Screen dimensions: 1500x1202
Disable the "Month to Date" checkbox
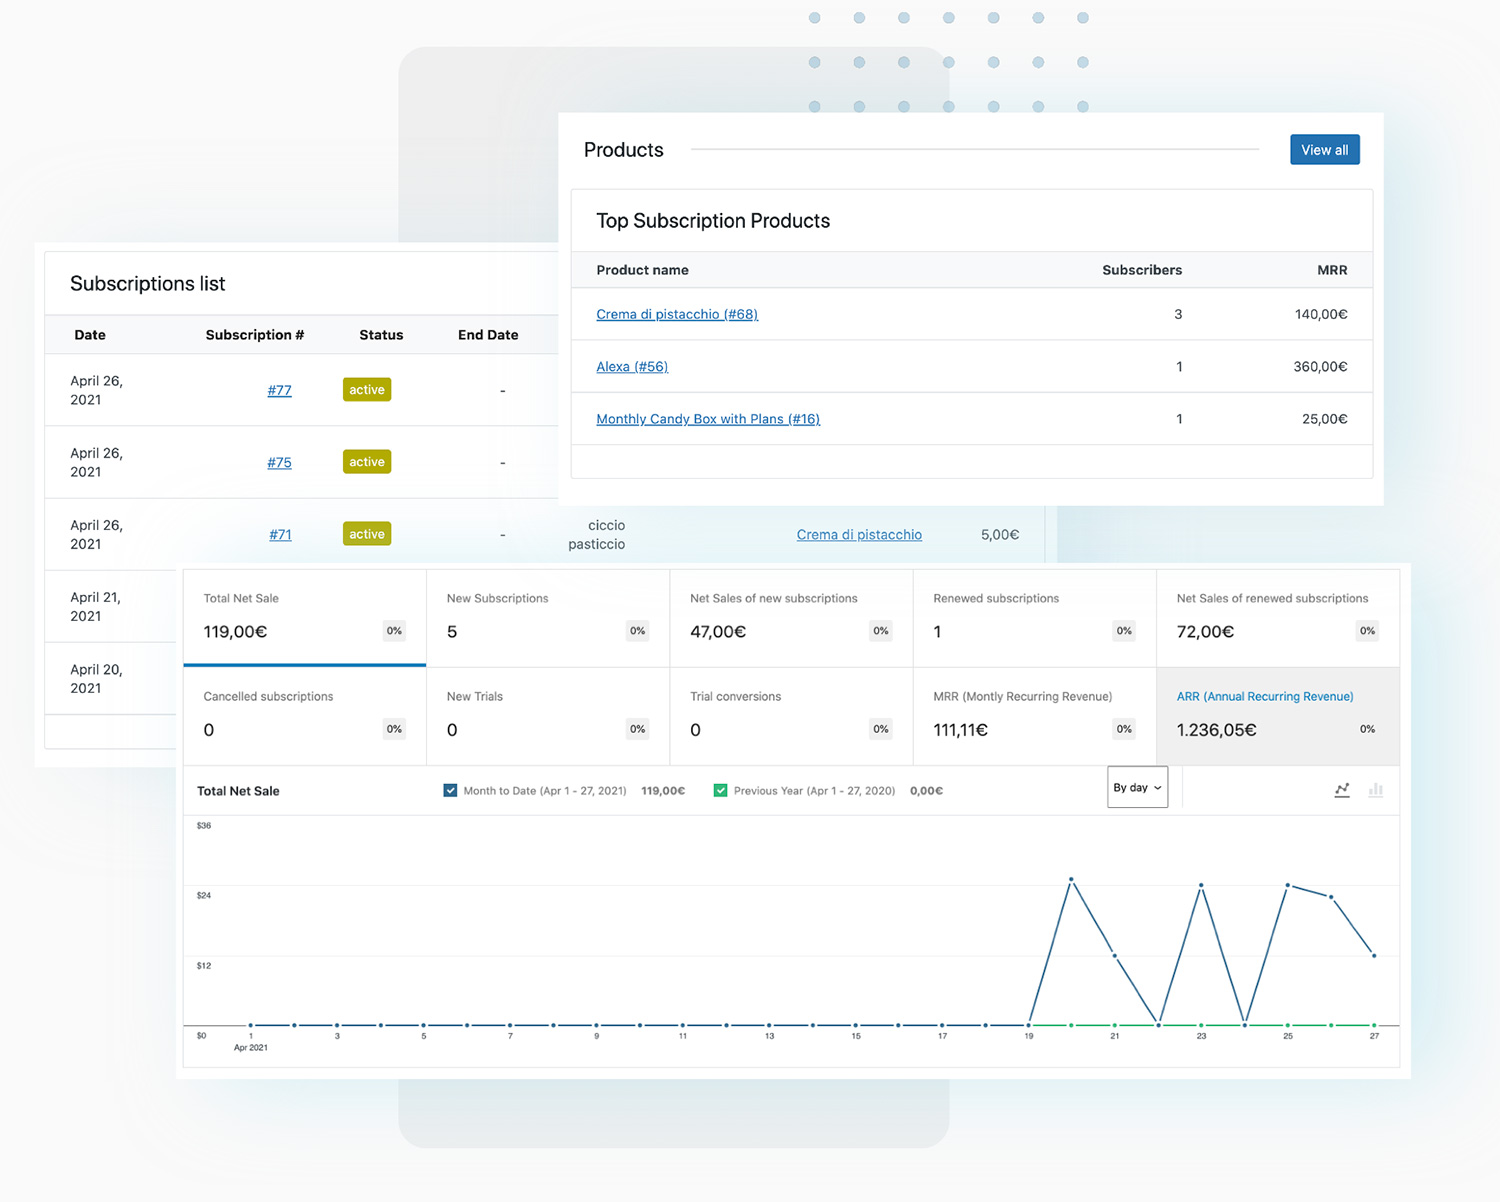450,790
